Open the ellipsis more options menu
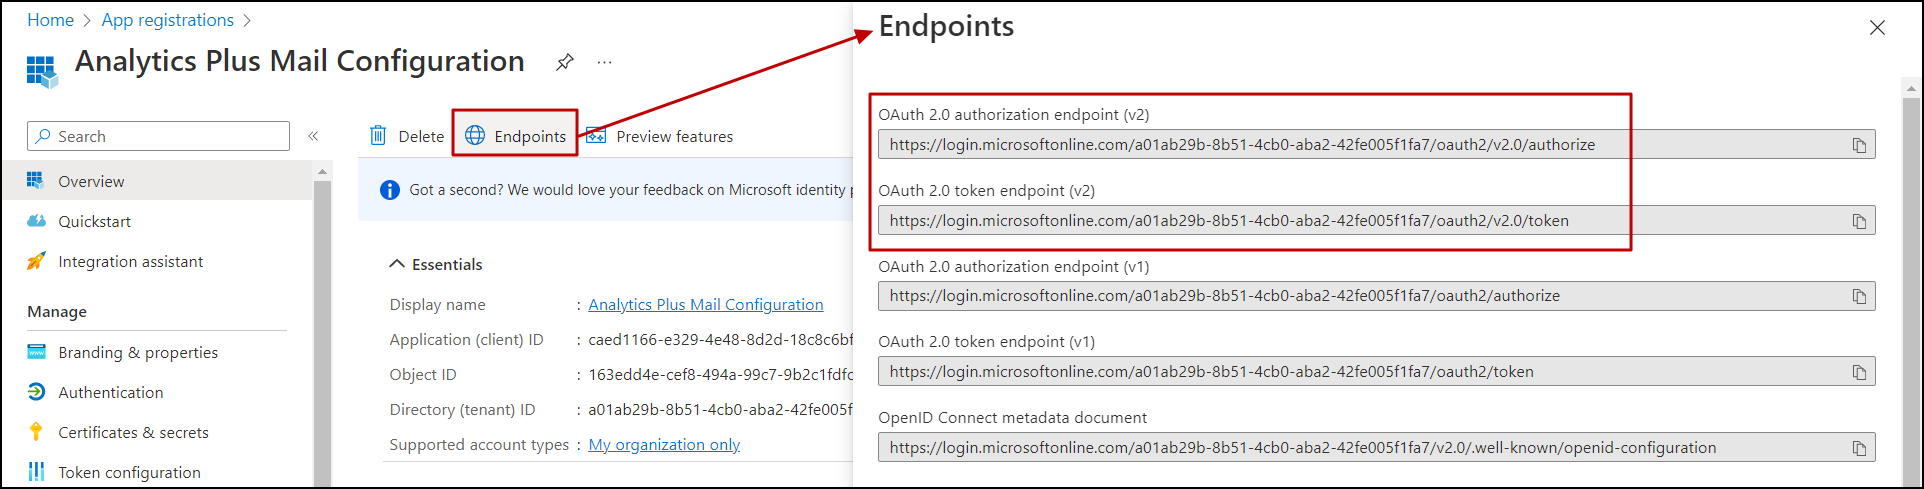The height and width of the screenshot is (489, 1924). 604,62
